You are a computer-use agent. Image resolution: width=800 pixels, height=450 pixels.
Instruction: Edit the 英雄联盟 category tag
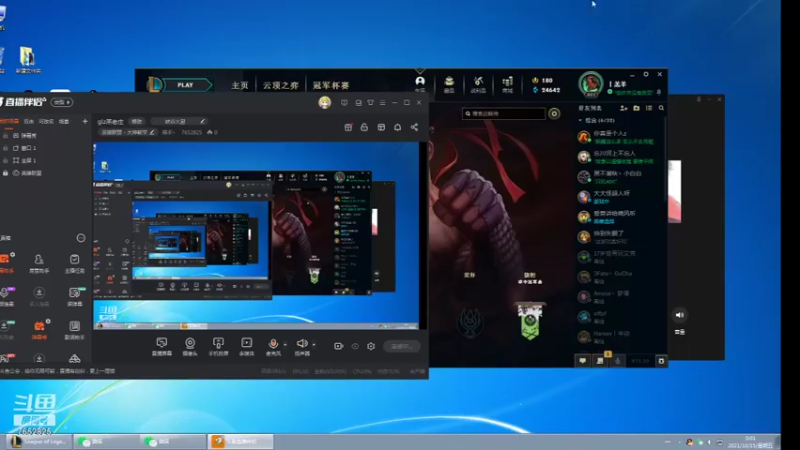[127, 132]
